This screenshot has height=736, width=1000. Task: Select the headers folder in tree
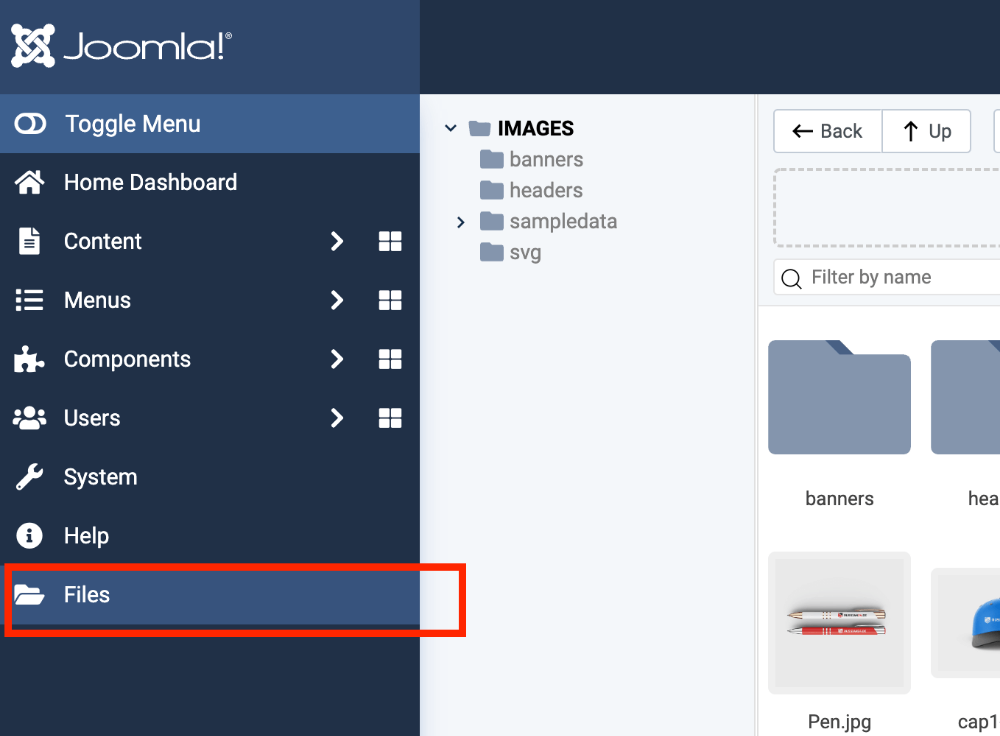545,191
